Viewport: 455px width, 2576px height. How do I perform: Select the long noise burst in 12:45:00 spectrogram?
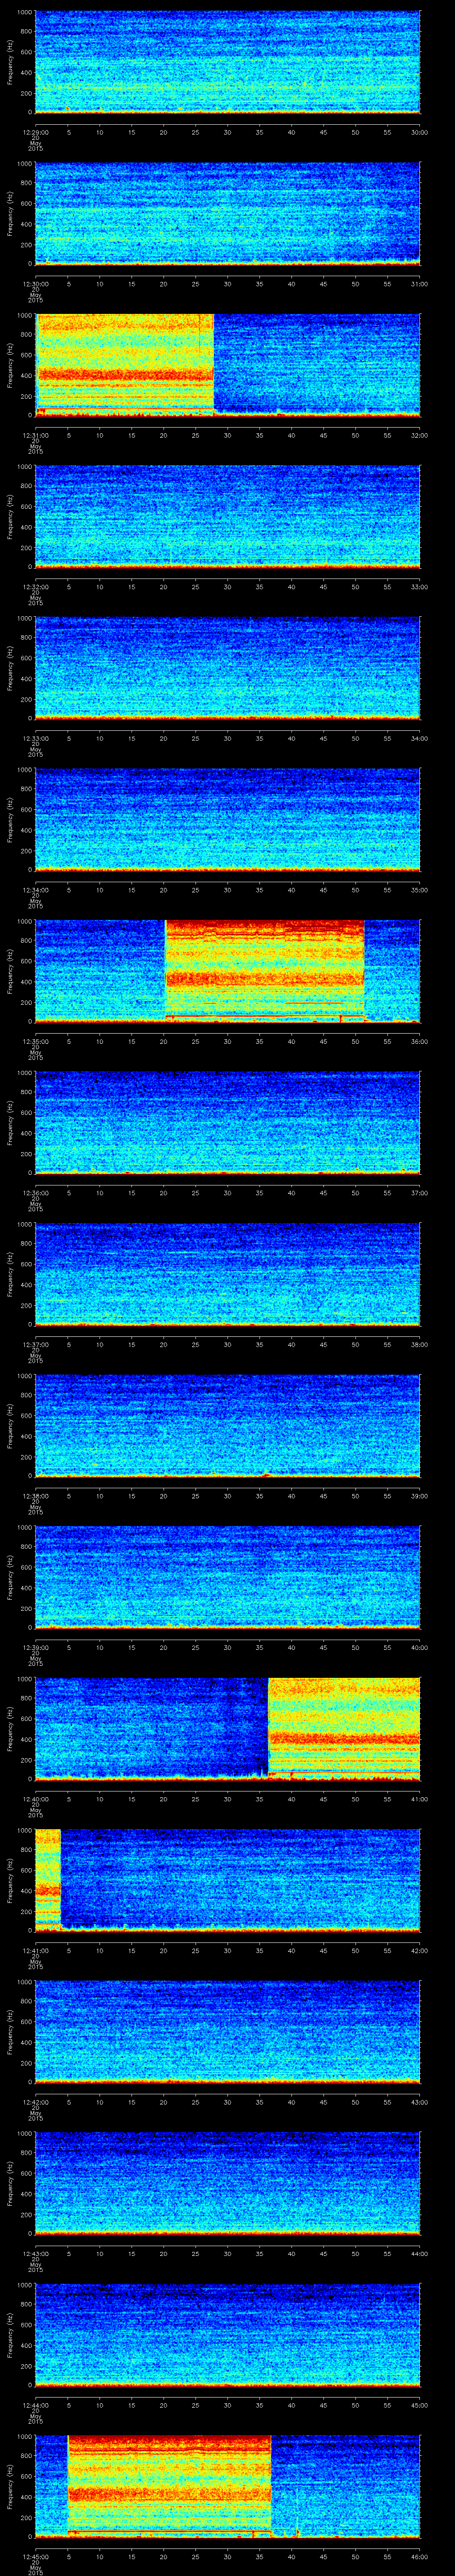click(x=170, y=2486)
